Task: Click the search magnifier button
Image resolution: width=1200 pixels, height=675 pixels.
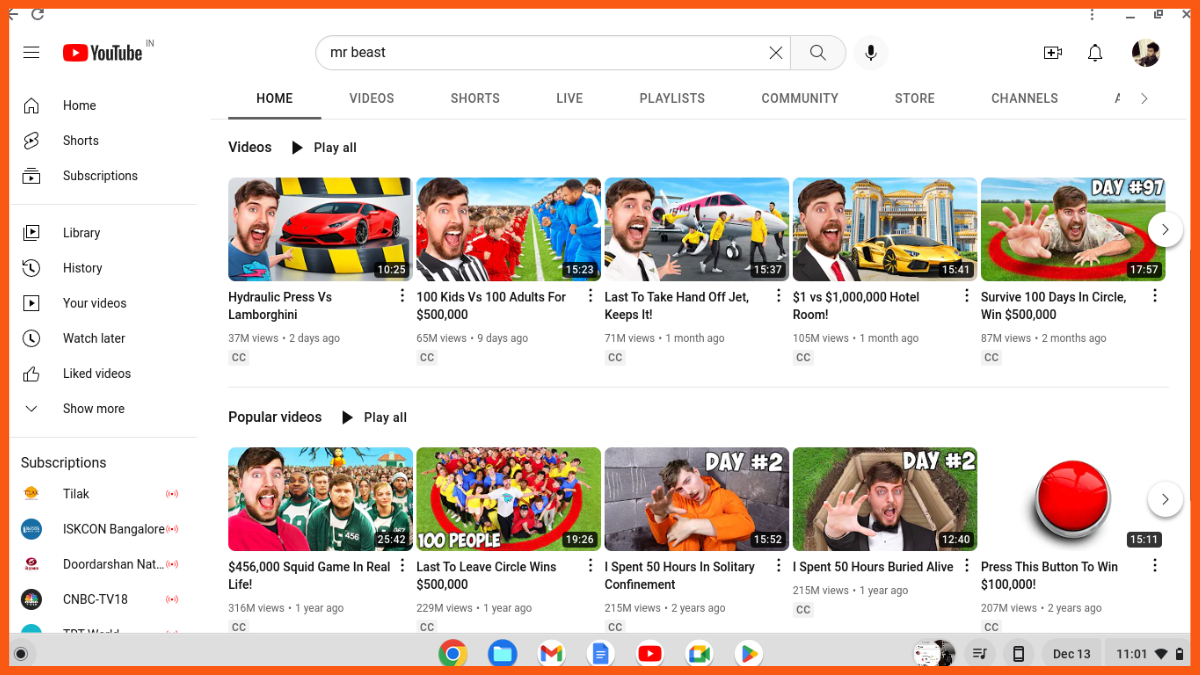Action: pyautogui.click(x=818, y=53)
